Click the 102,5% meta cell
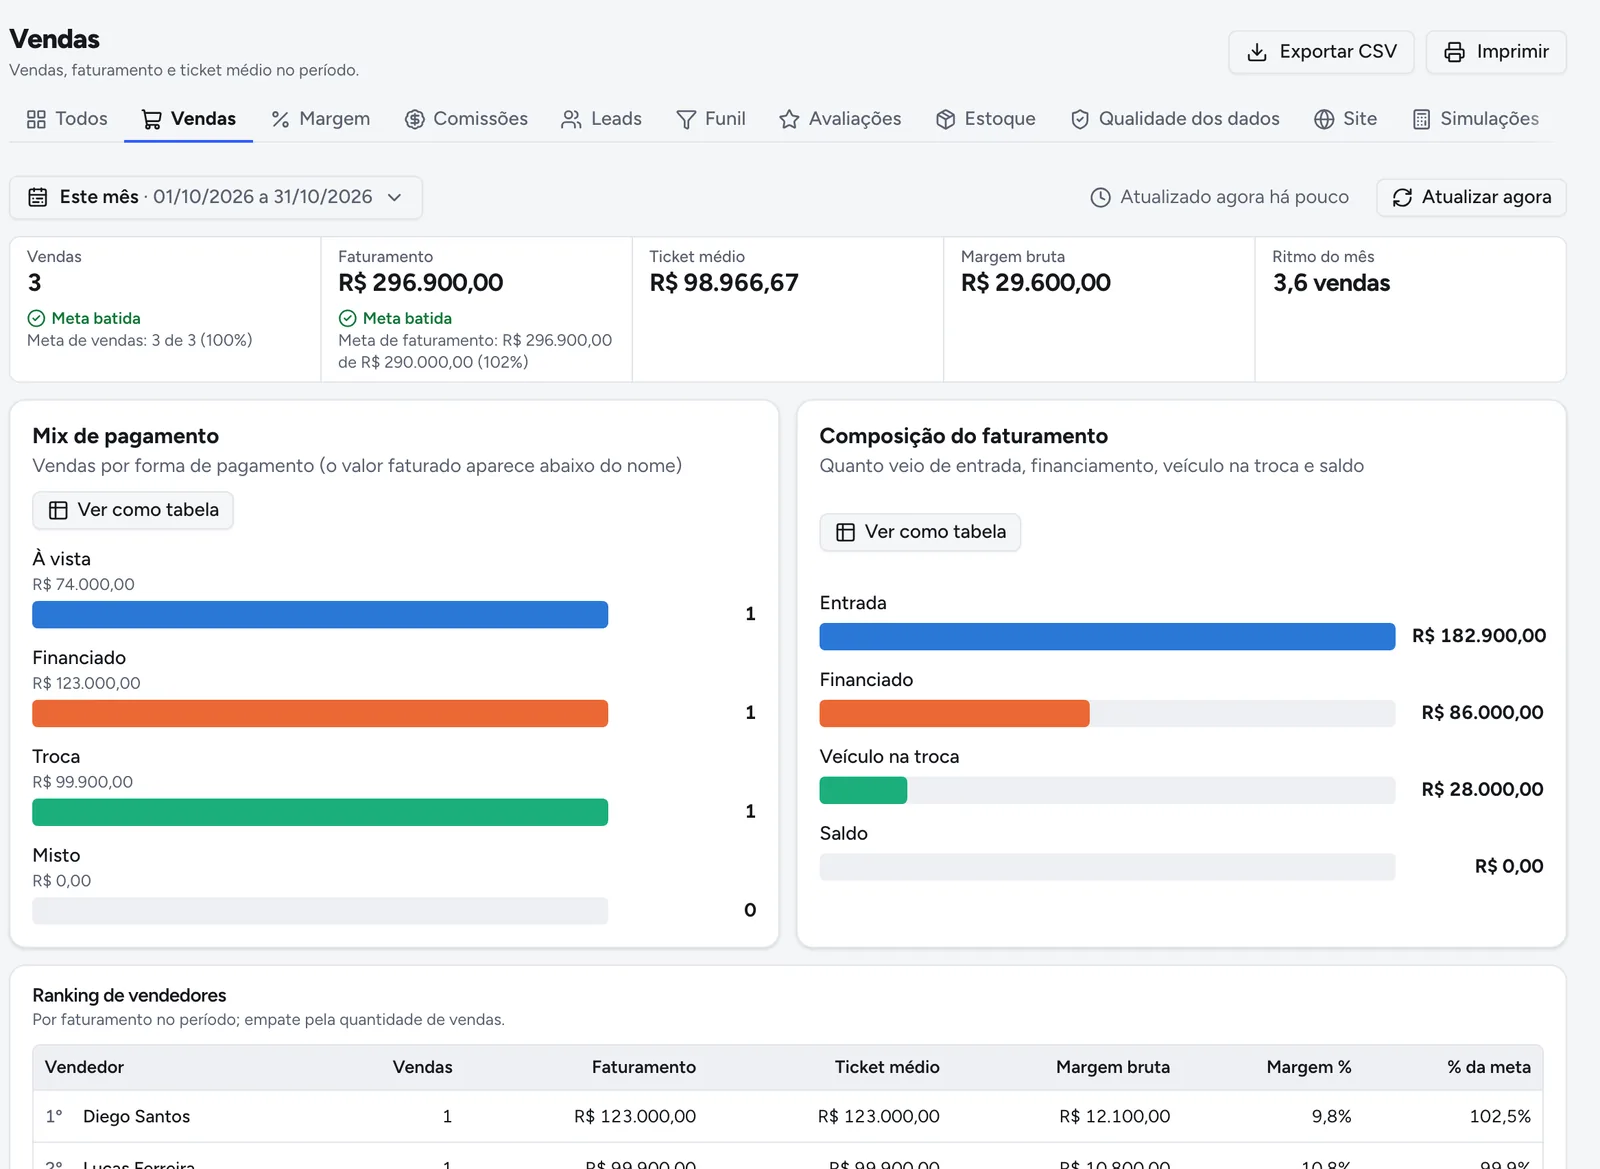1600x1169 pixels. (x=1500, y=1116)
